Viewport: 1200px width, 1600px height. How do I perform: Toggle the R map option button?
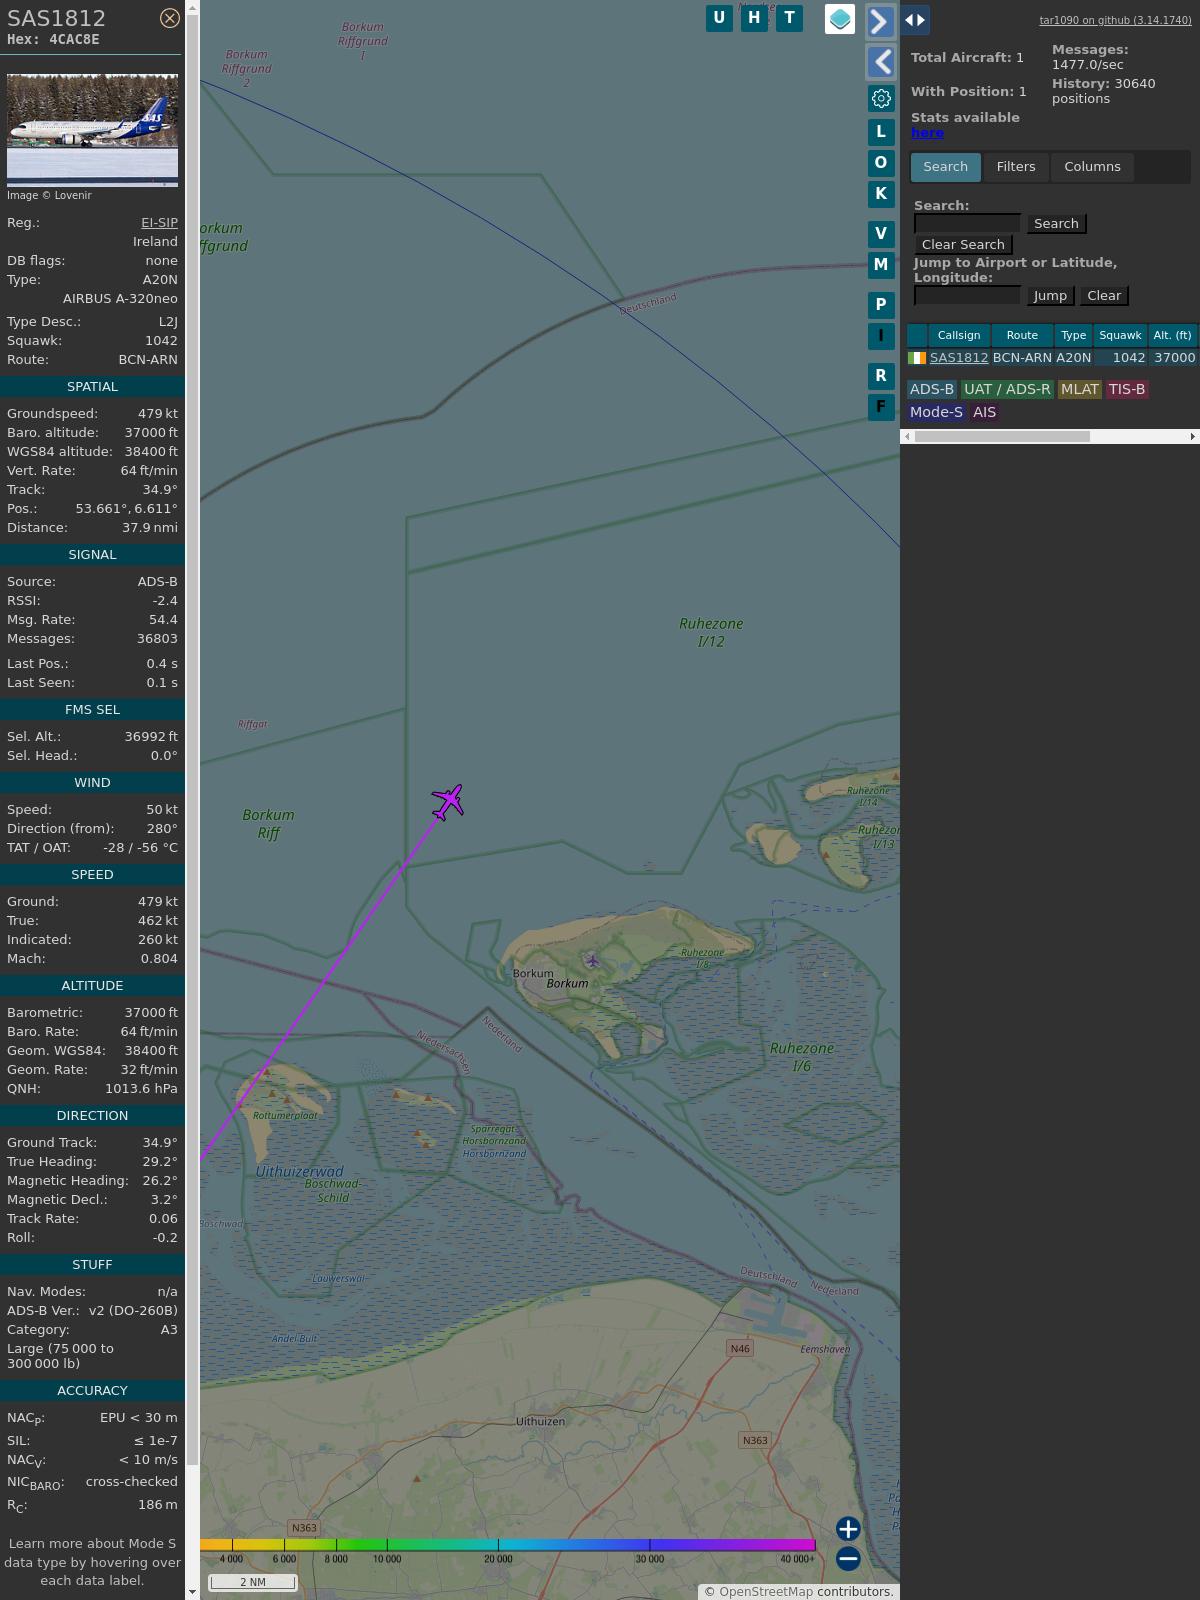pyautogui.click(x=881, y=376)
